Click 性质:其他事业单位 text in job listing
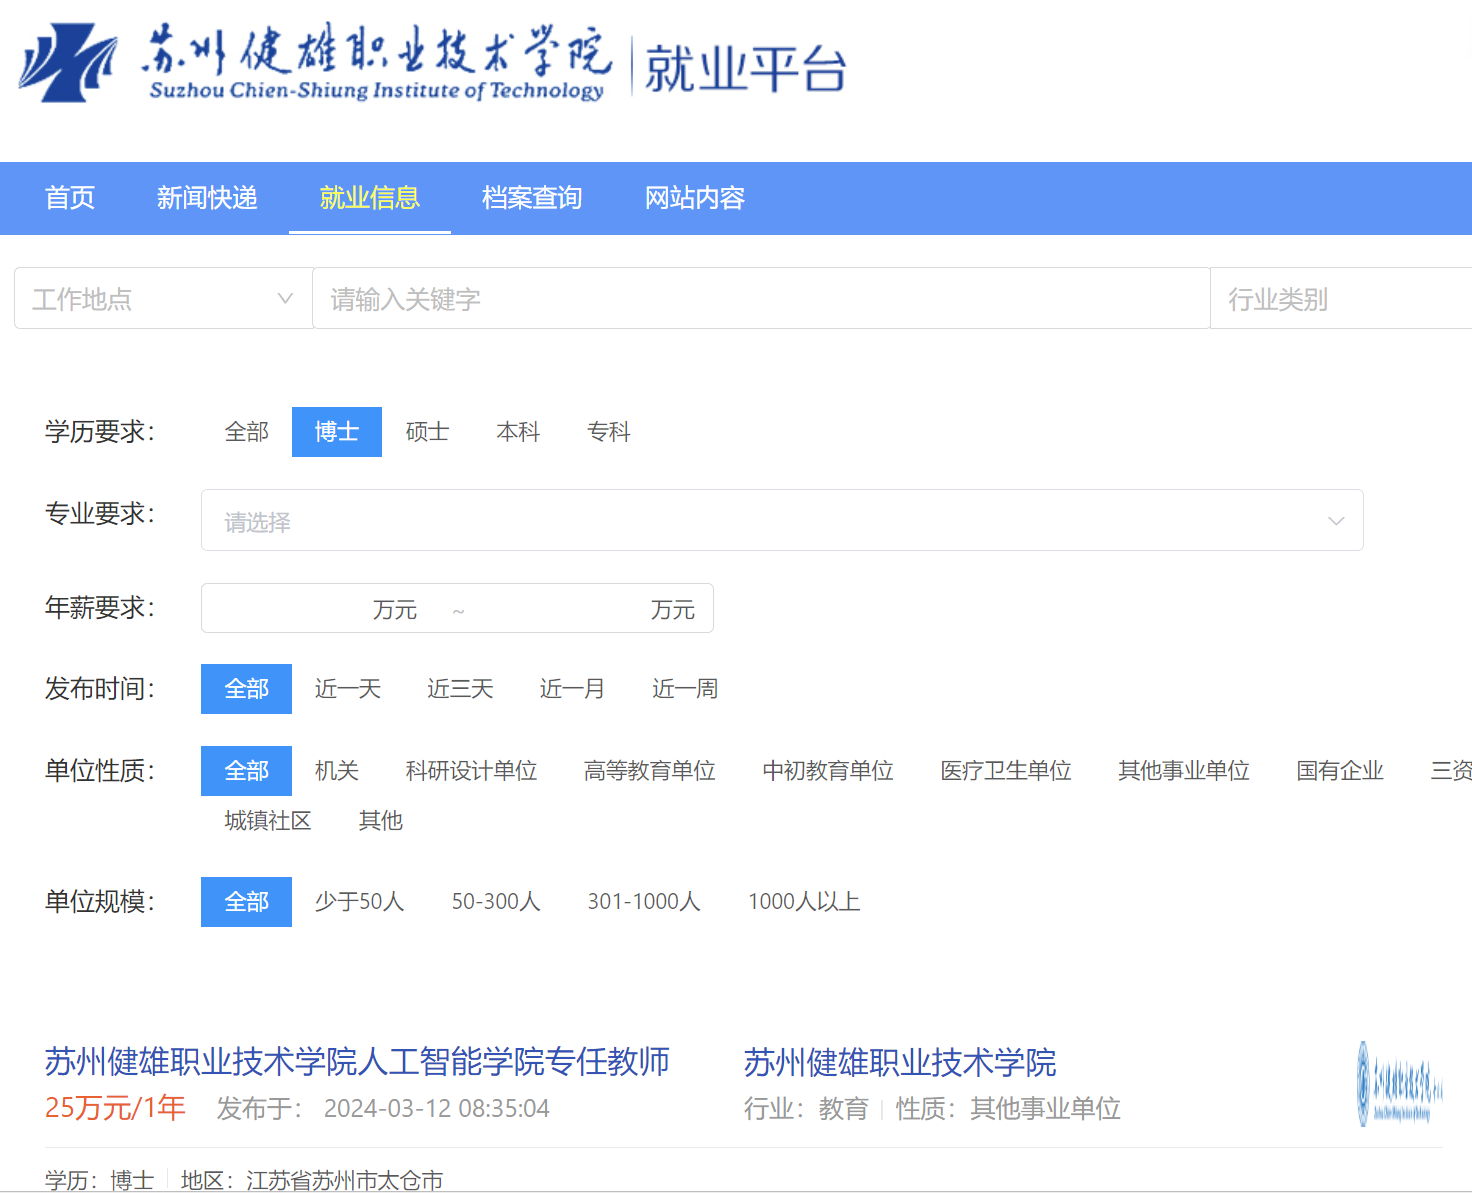1472x1193 pixels. pyautogui.click(x=1008, y=1109)
